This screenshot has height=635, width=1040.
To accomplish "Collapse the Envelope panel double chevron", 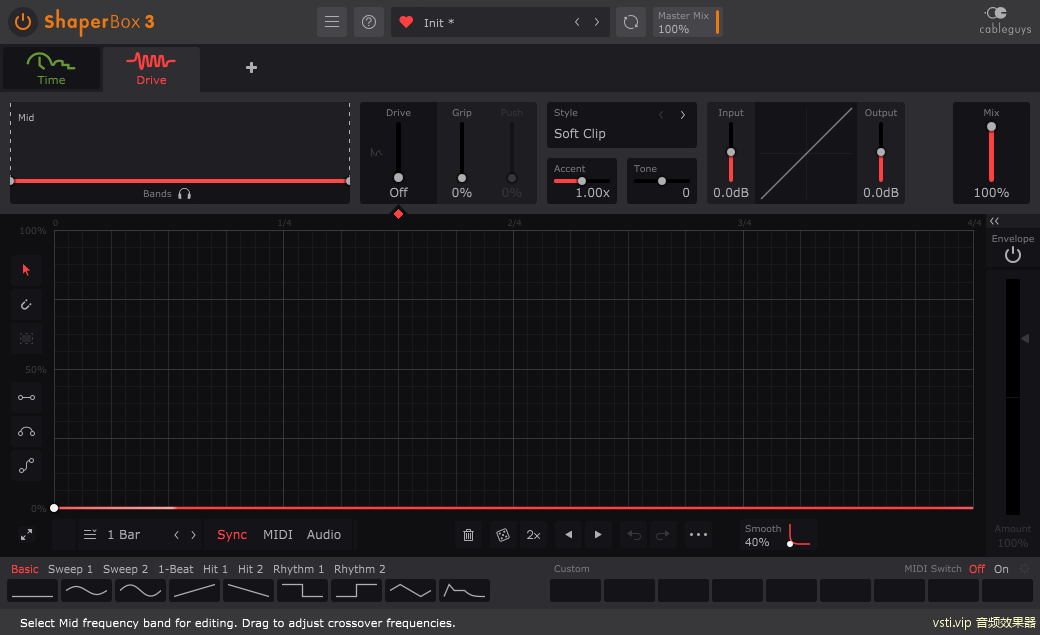I will click(x=994, y=221).
